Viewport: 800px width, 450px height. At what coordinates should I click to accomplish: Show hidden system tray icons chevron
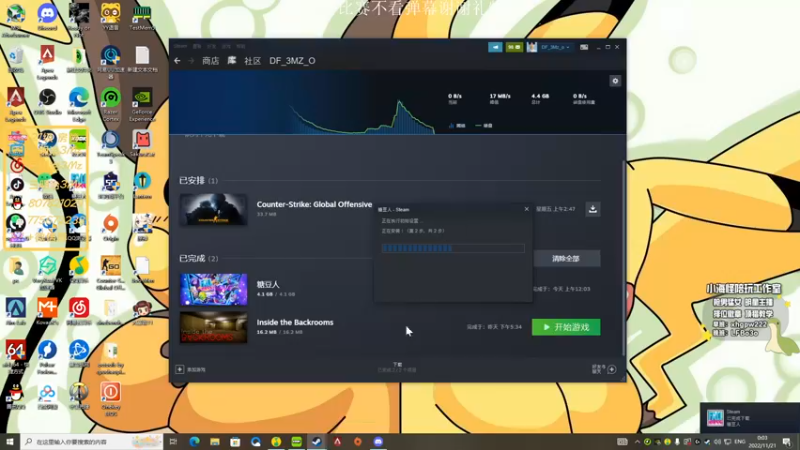click(637, 441)
